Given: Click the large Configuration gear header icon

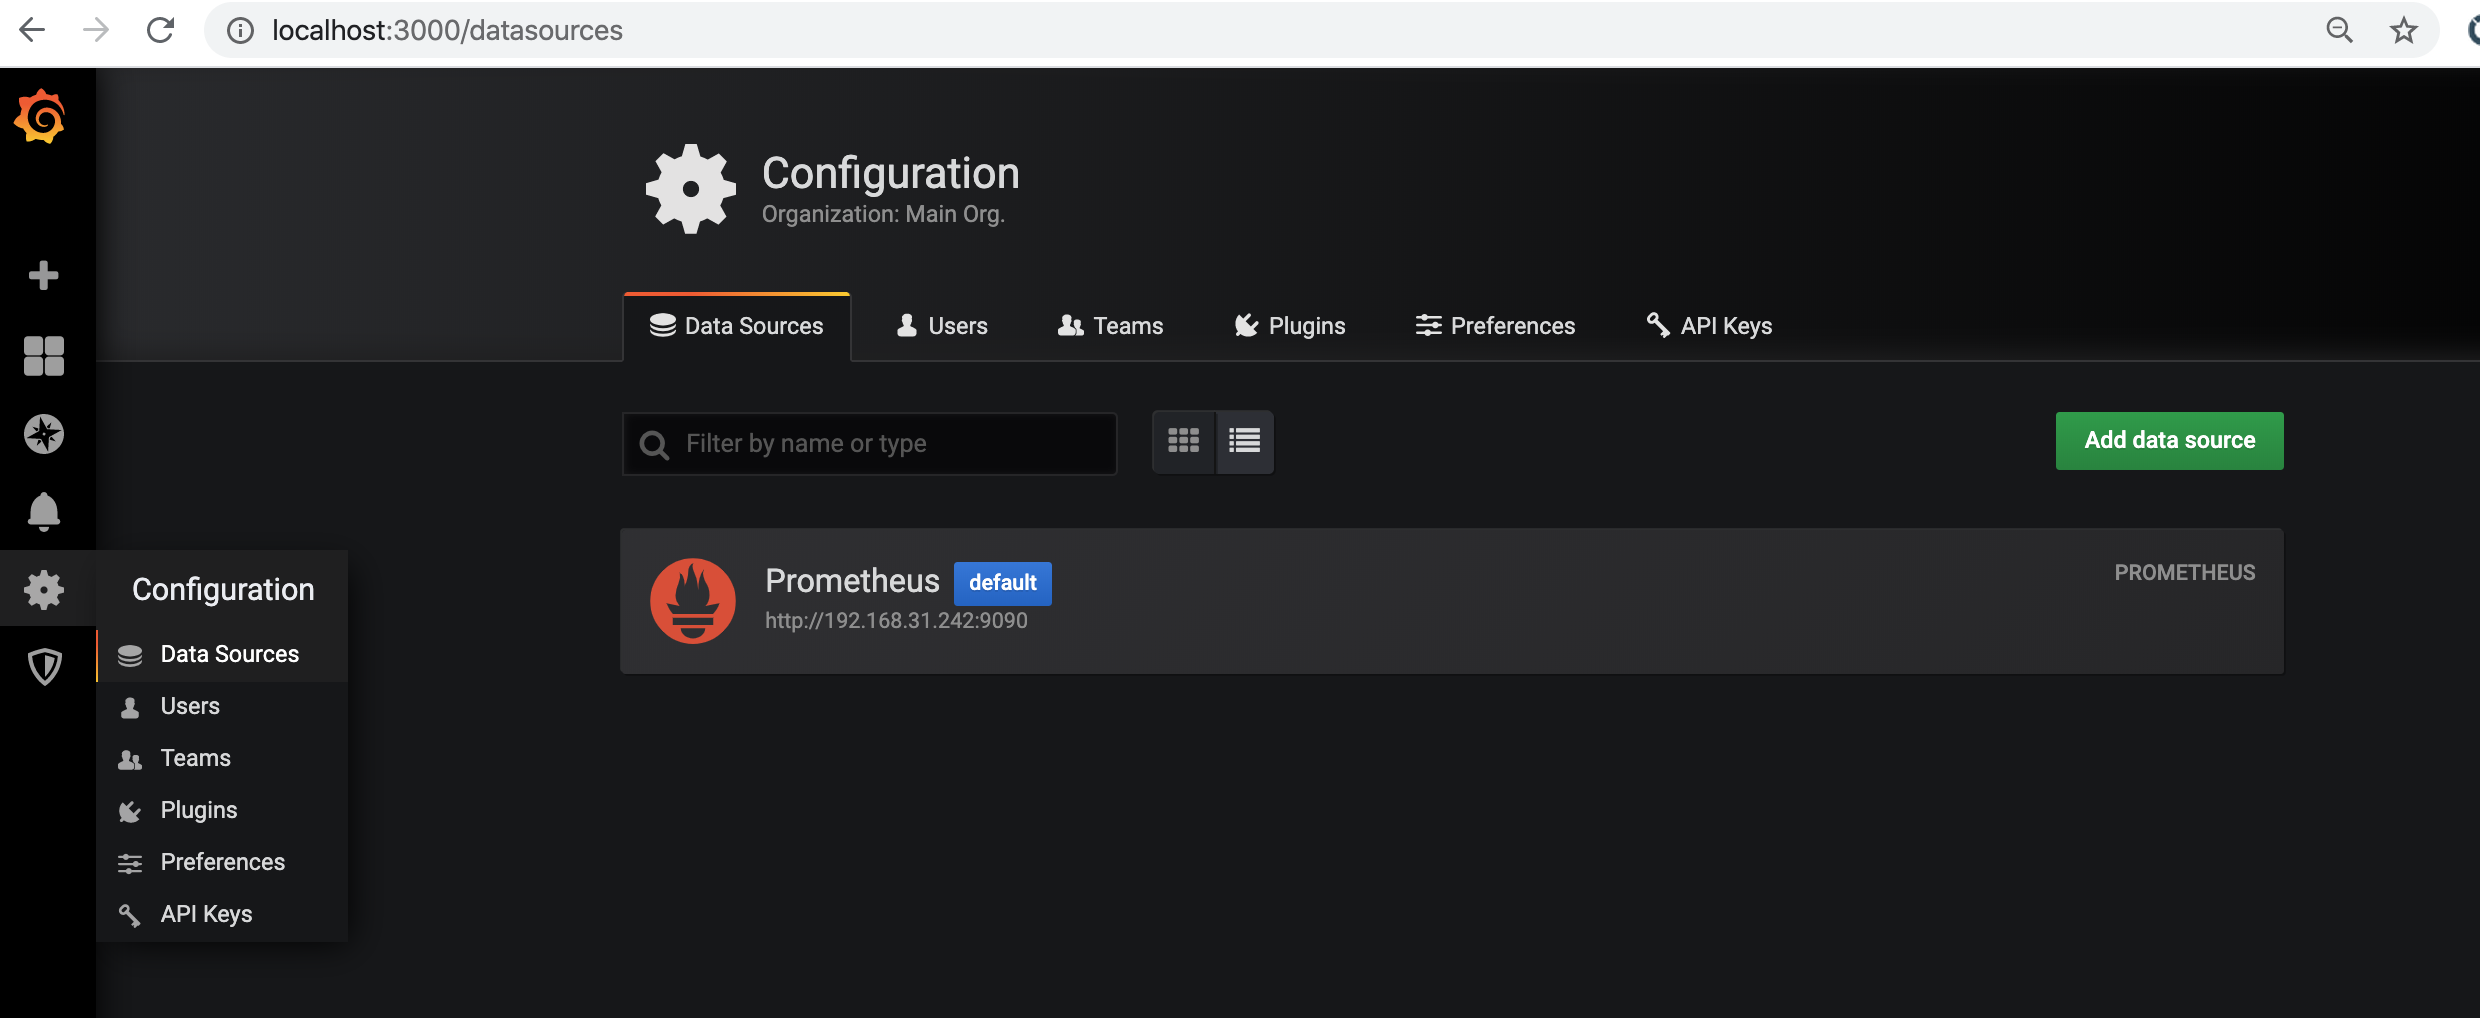Looking at the screenshot, I should coord(690,189).
